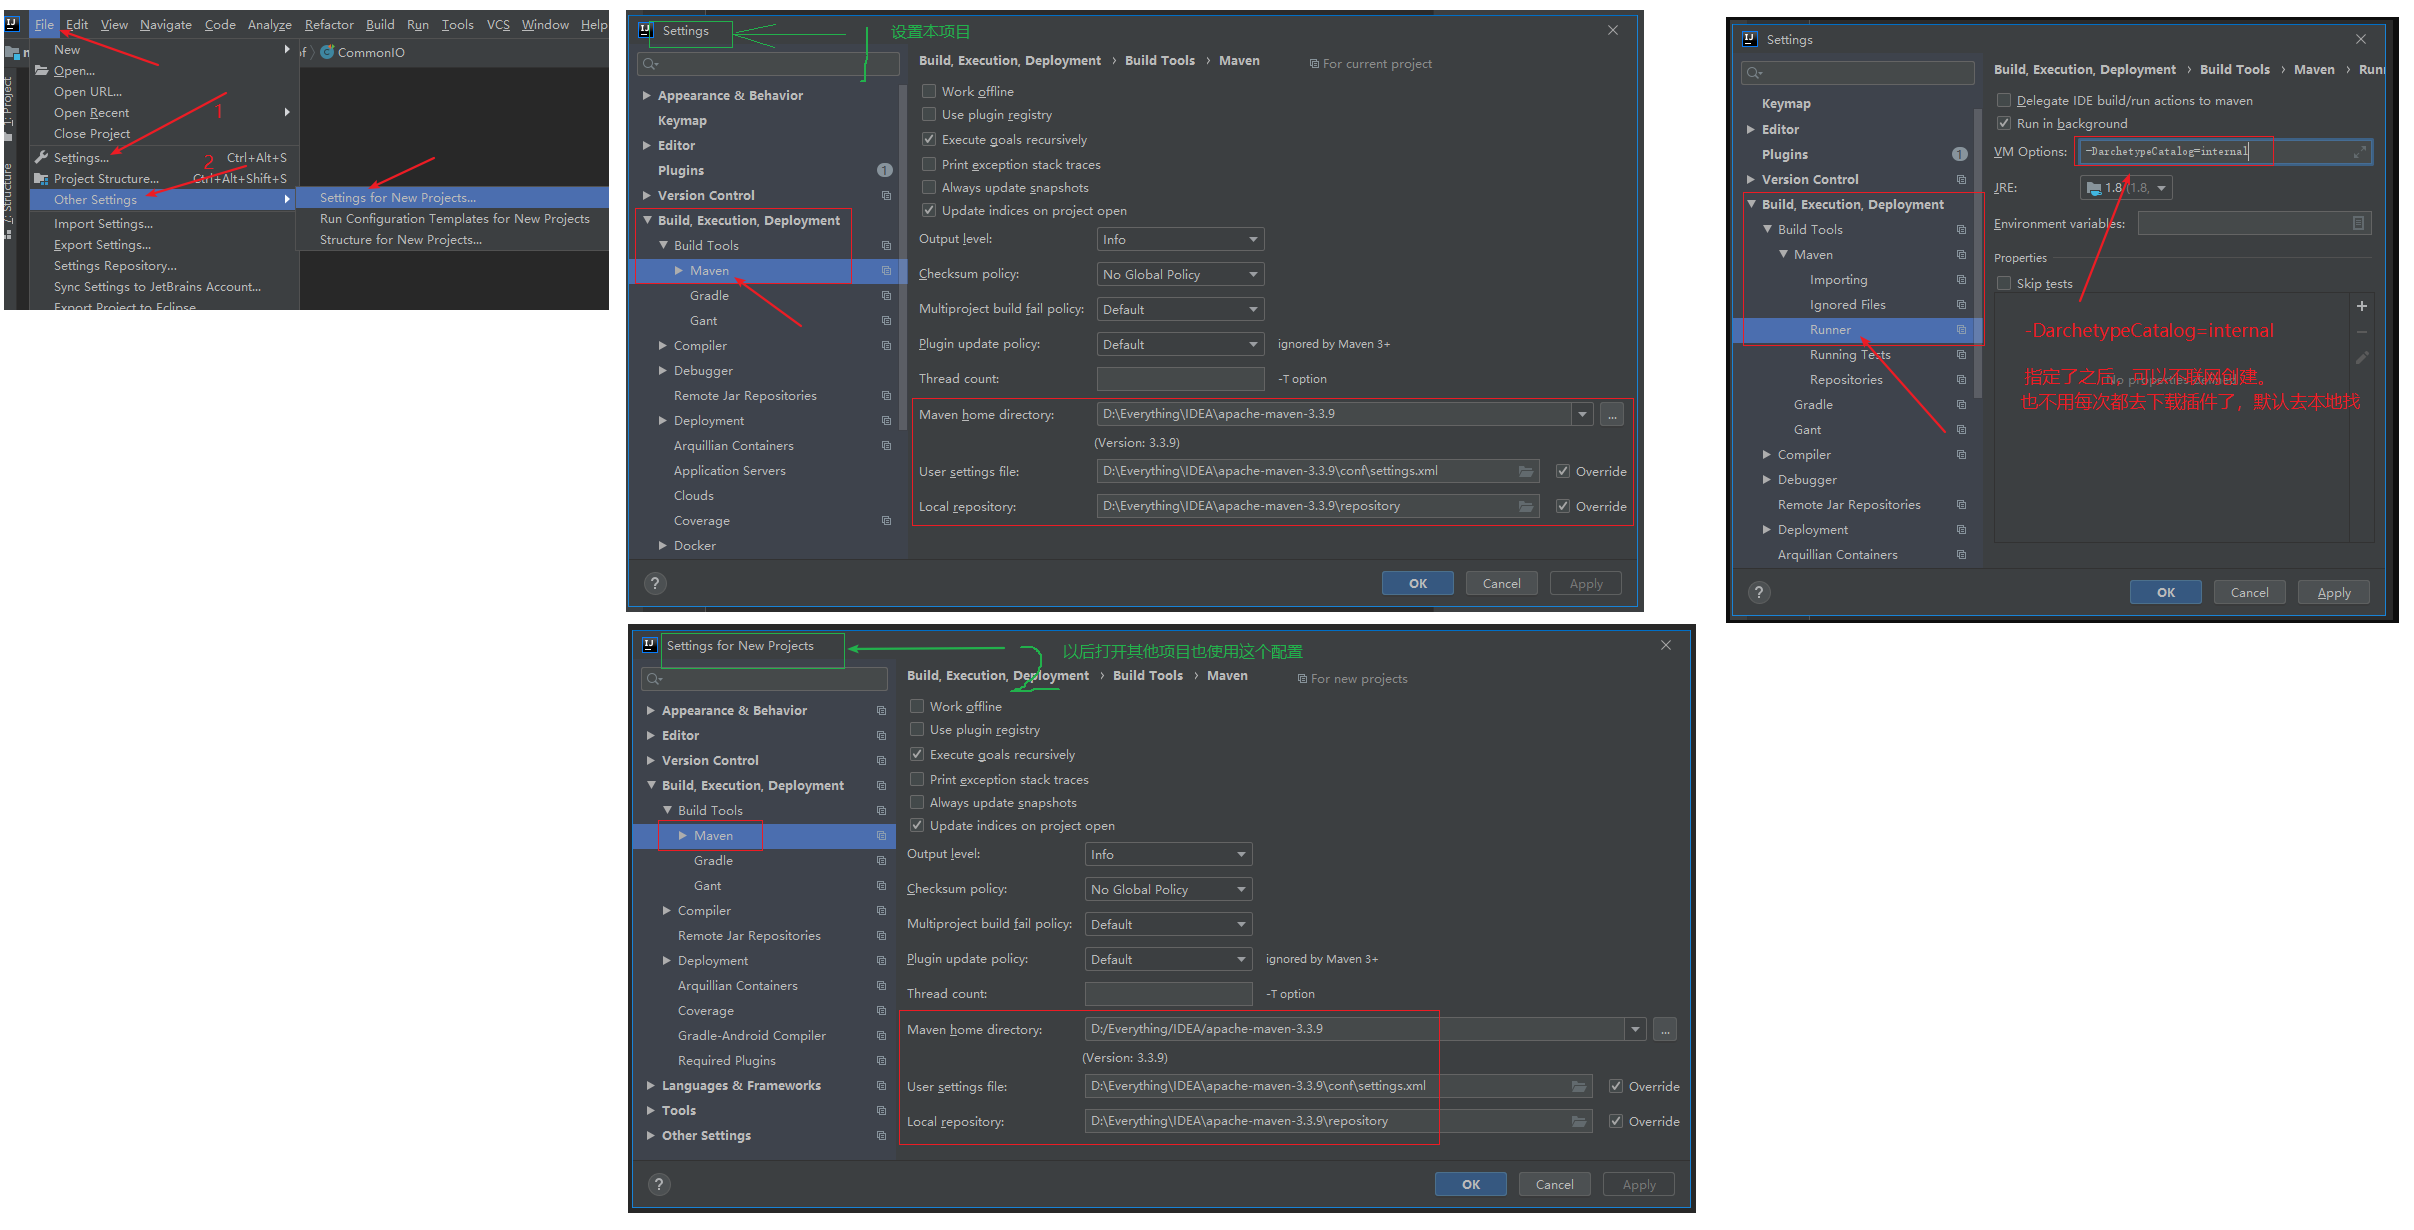Image resolution: width=2414 pixels, height=1230 pixels.
Task: Click search icon in Settings for New Projects
Action: click(654, 679)
